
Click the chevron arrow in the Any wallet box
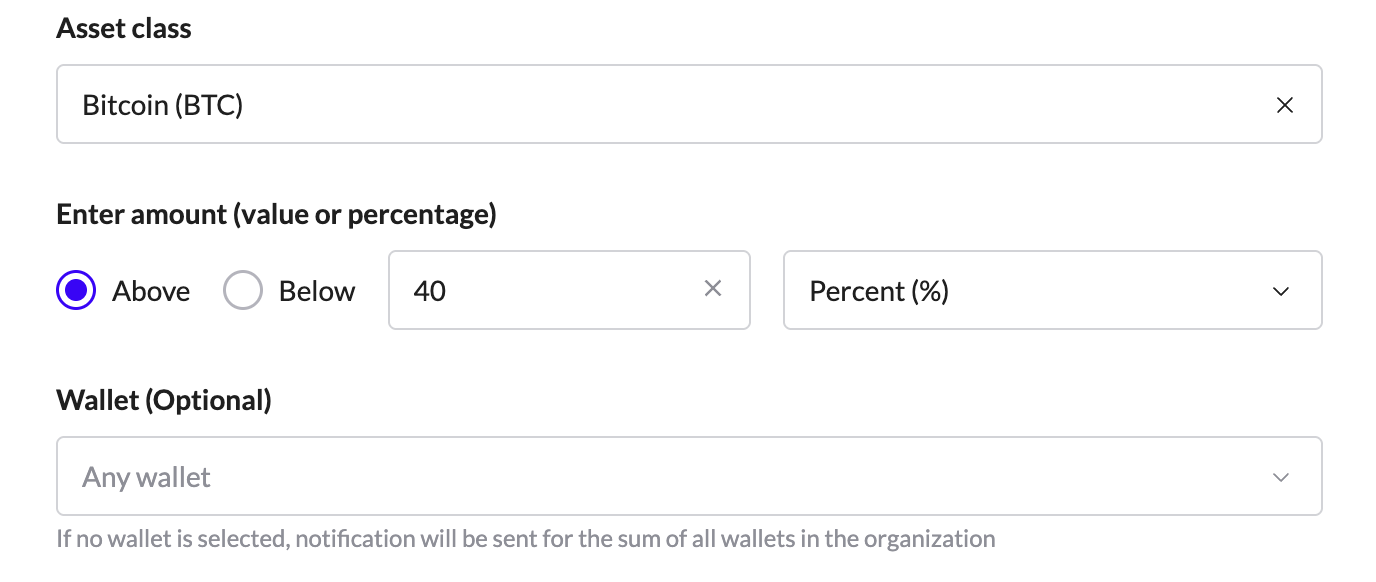[x=1281, y=477]
